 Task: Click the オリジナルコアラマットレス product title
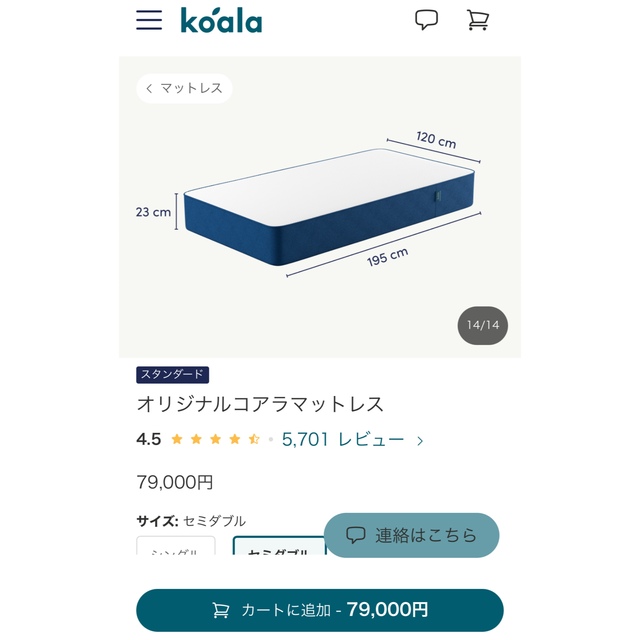[x=260, y=404]
